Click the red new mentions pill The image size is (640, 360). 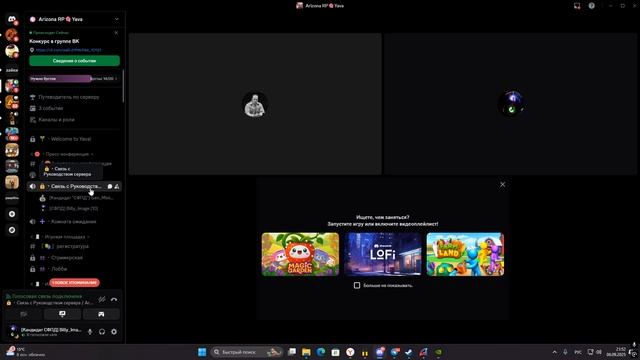point(74,282)
